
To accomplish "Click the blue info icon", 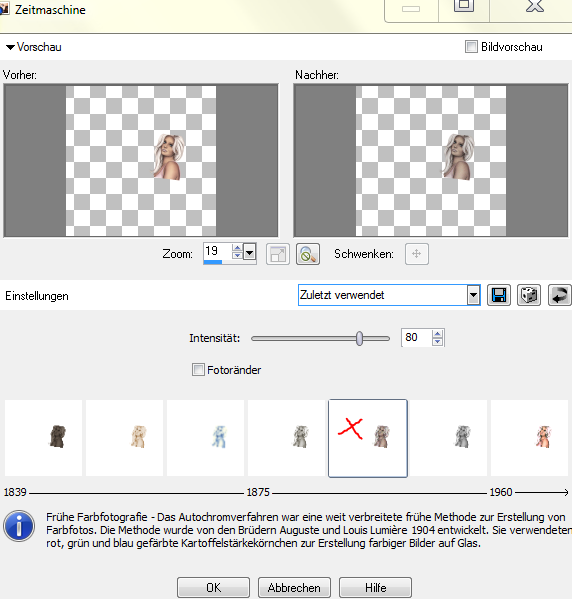I will click(x=19, y=526).
